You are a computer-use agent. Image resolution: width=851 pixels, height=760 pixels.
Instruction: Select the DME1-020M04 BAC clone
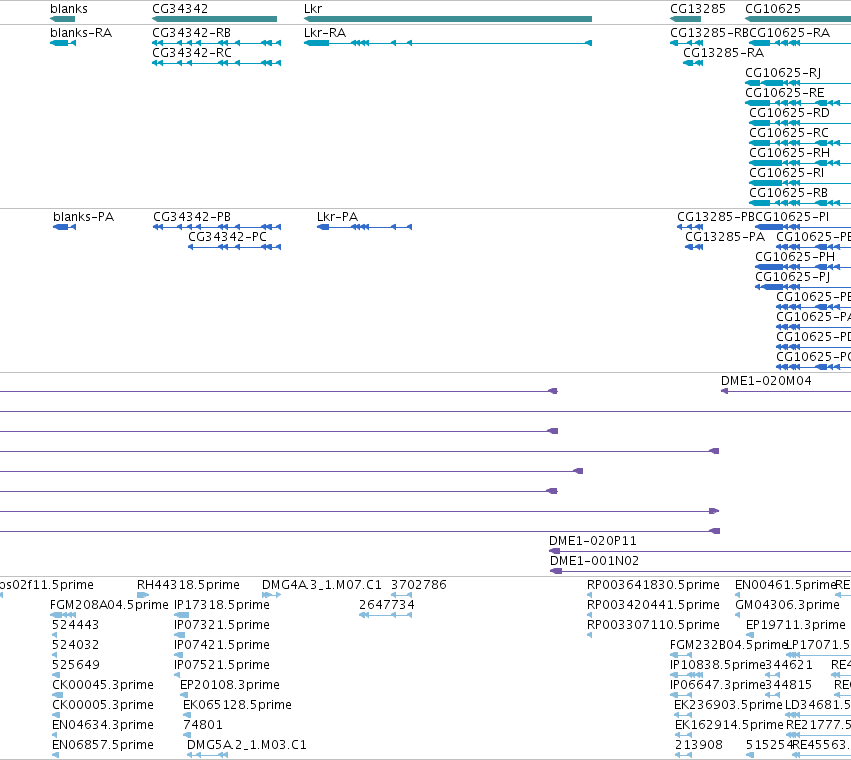pos(786,391)
